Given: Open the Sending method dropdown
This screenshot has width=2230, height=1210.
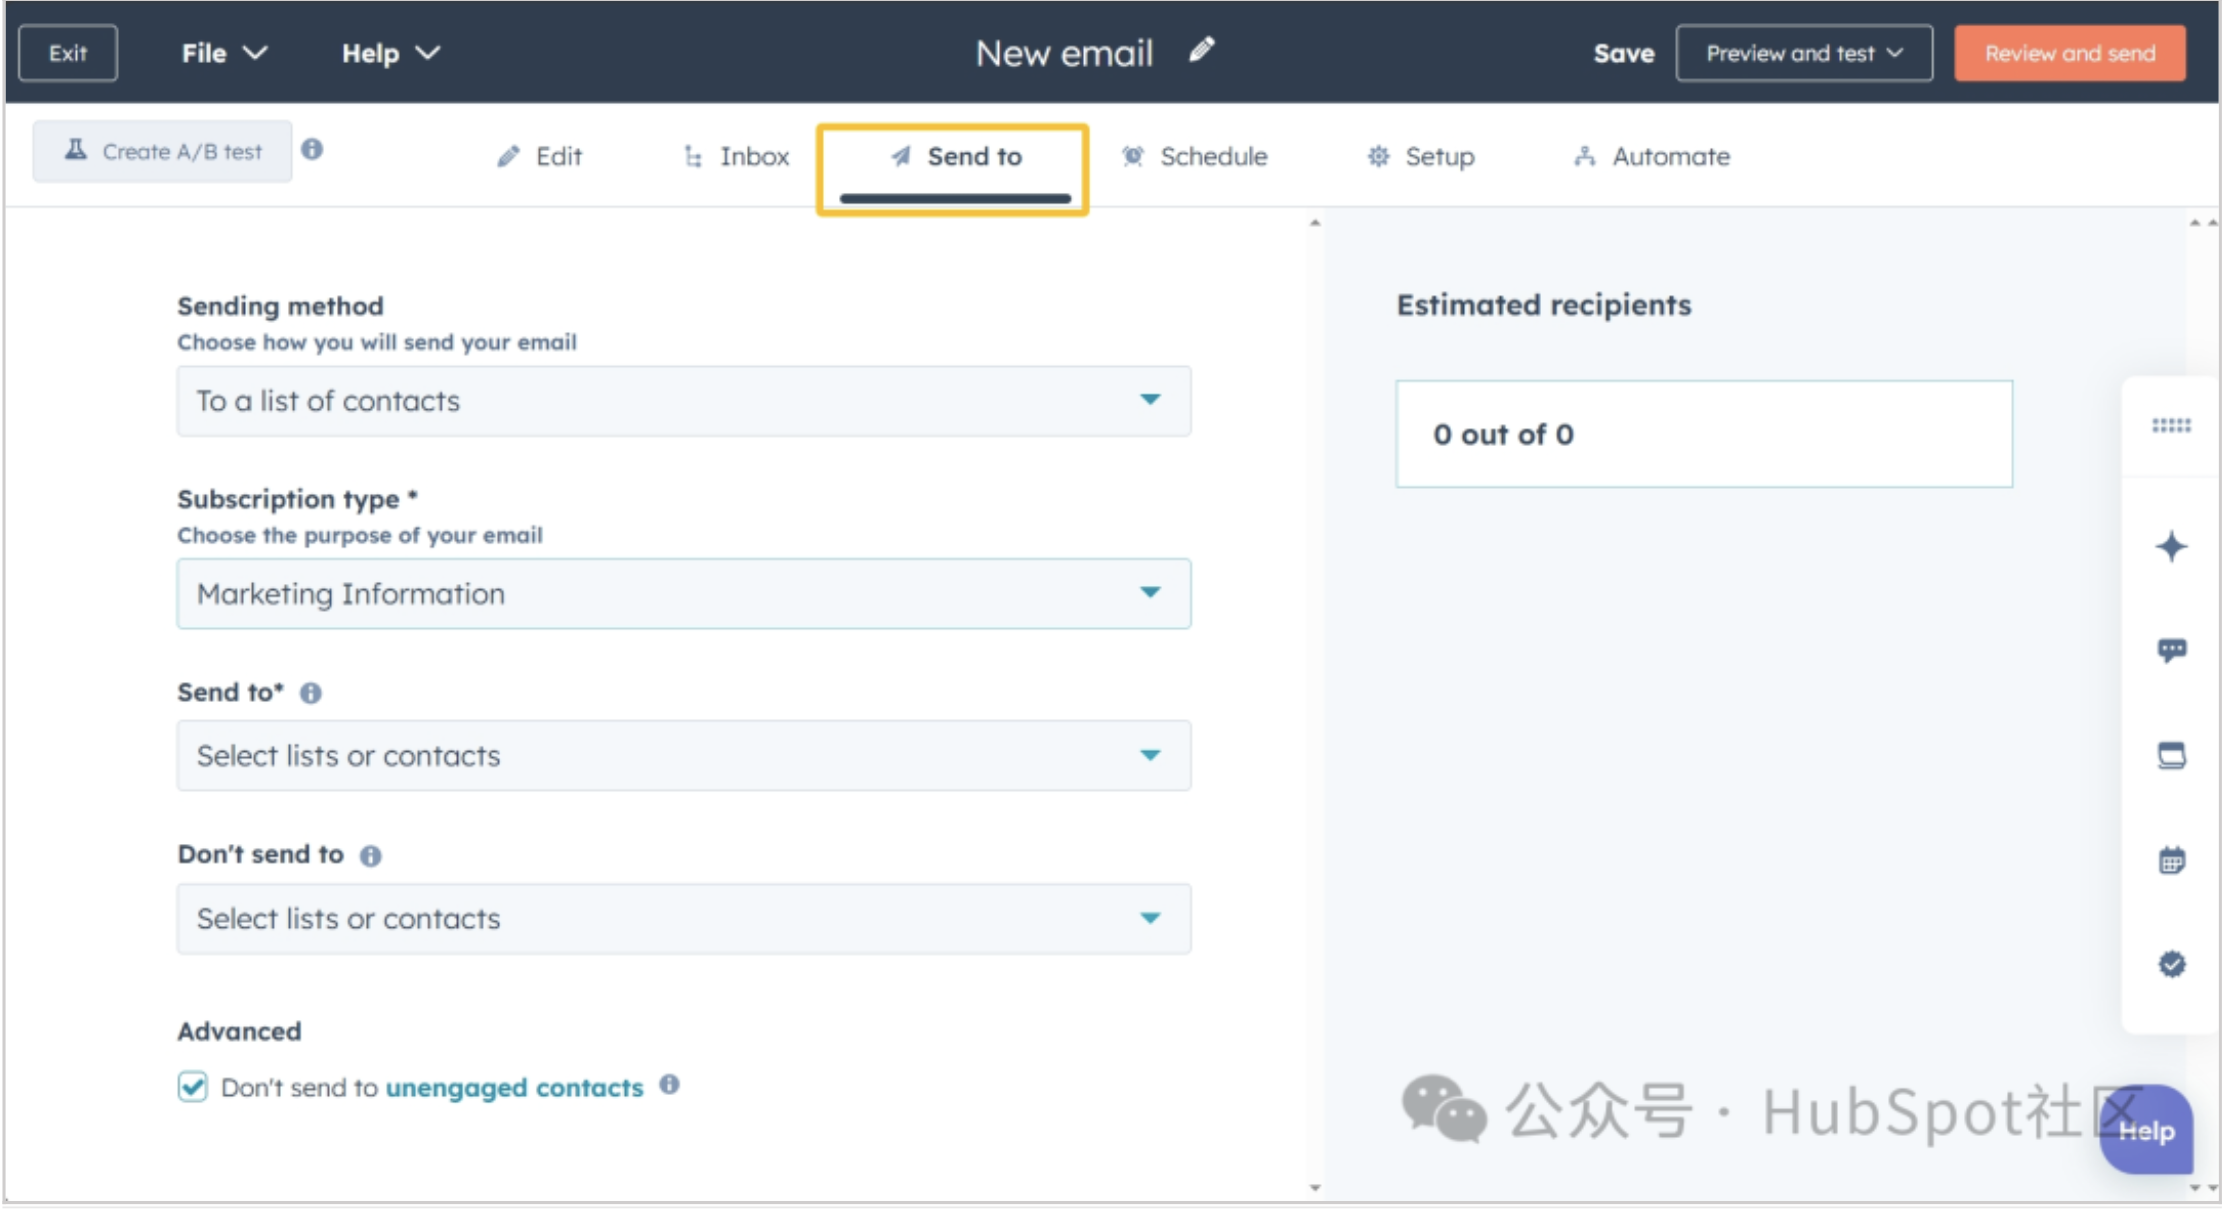Looking at the screenshot, I should 683,401.
